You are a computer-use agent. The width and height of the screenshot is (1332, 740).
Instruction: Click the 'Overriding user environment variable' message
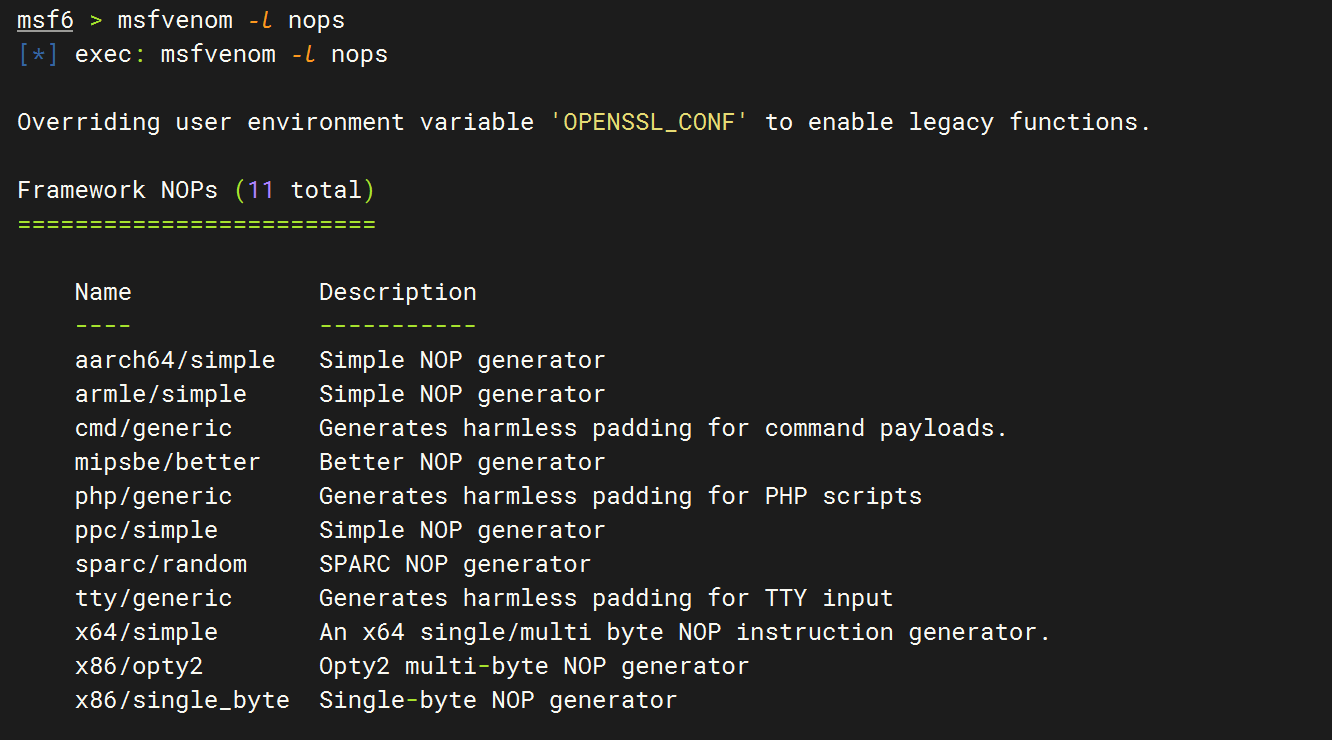584,122
